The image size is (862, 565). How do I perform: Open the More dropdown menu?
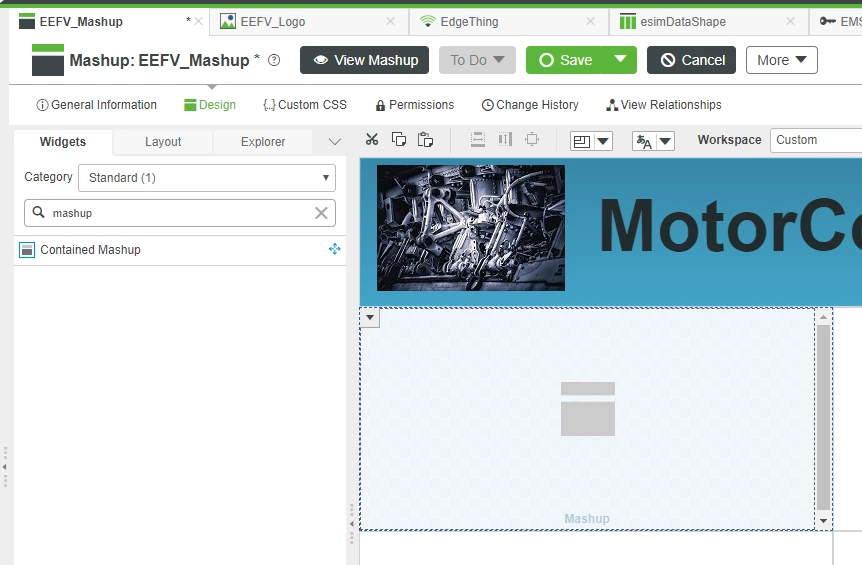click(781, 60)
